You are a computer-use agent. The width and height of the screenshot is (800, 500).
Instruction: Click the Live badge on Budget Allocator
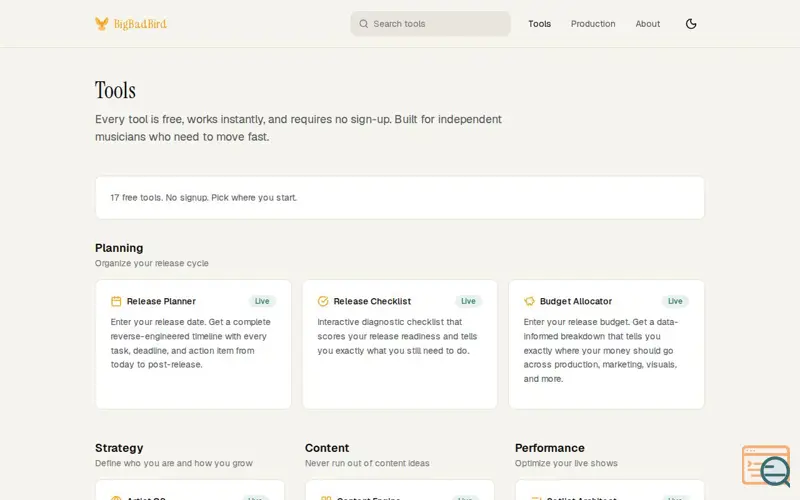674,302
